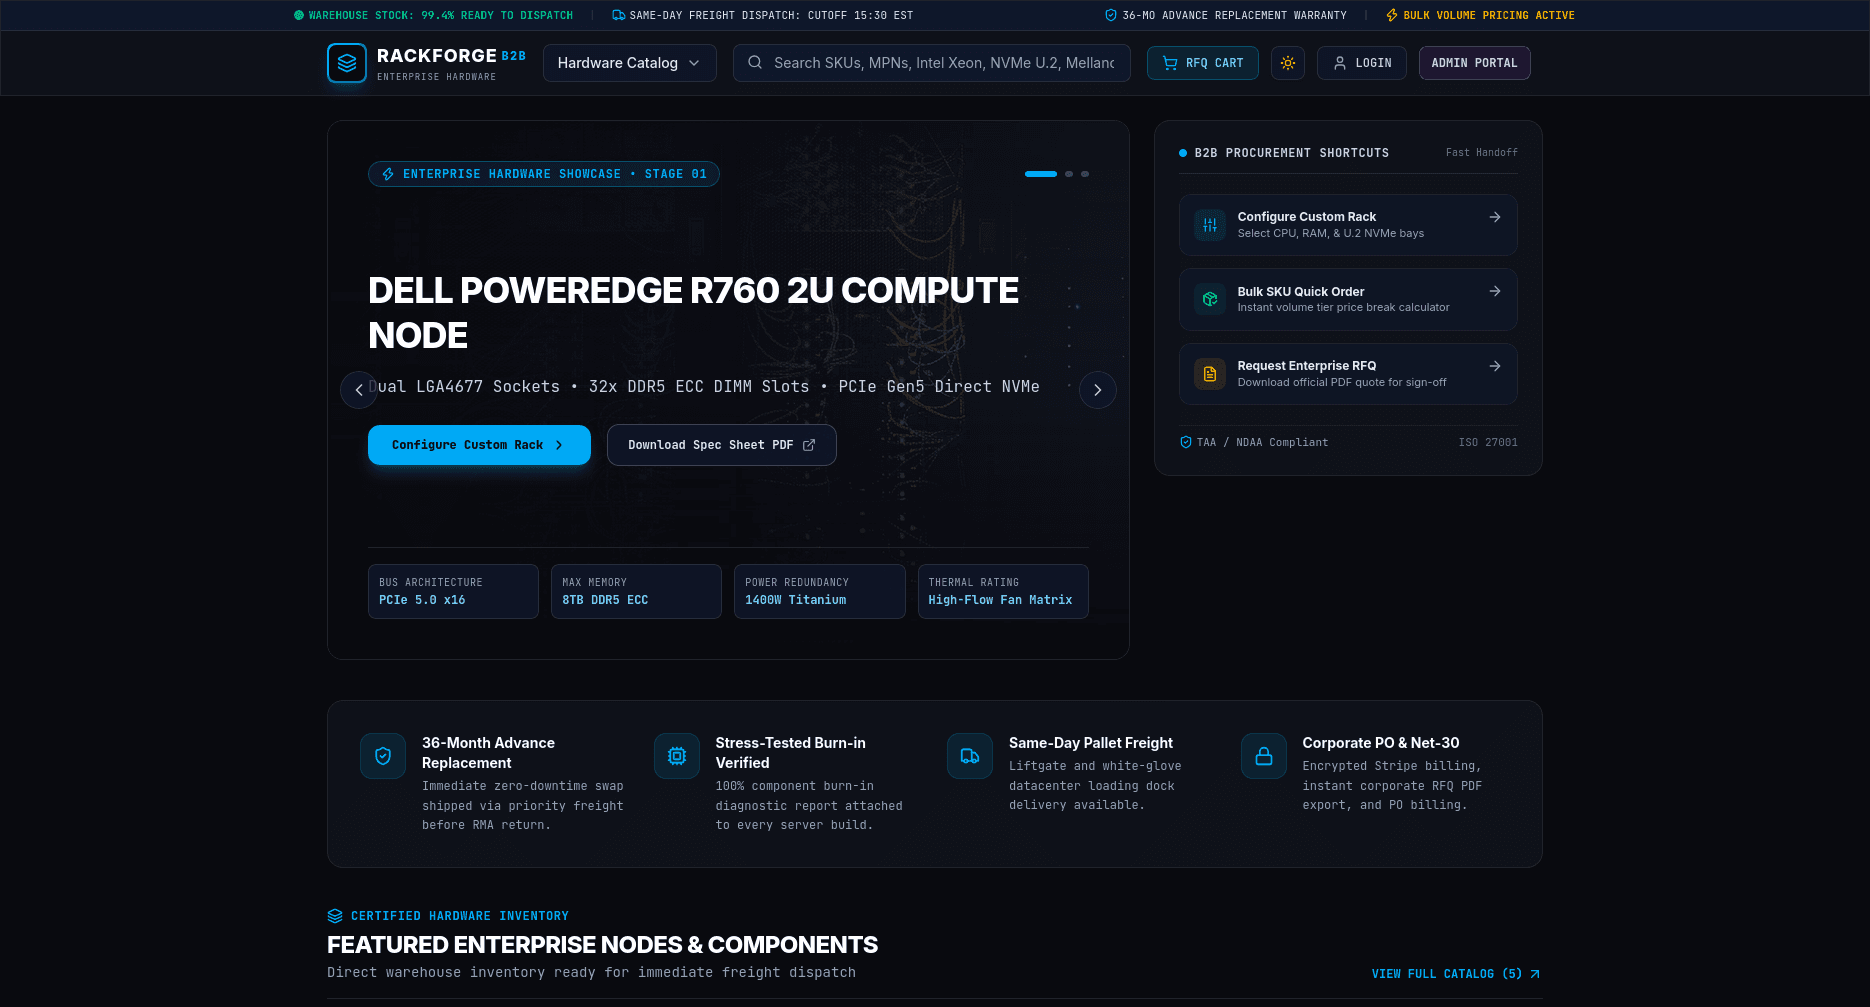Click the shield icon for 36-Month Advance Replacement

(383, 756)
